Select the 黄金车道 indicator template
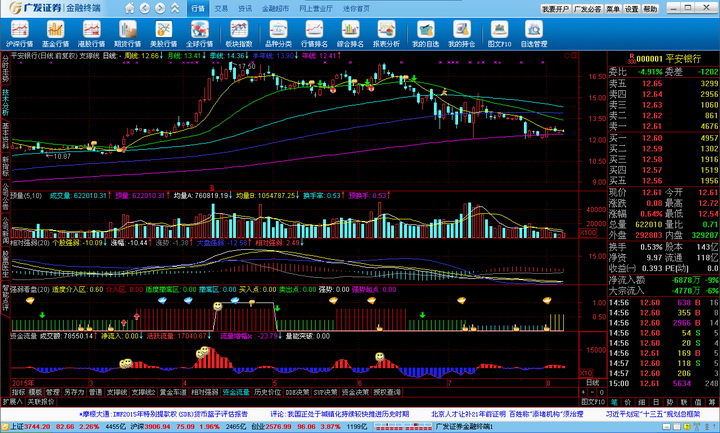The width and height of the screenshot is (720, 433). pos(173,392)
